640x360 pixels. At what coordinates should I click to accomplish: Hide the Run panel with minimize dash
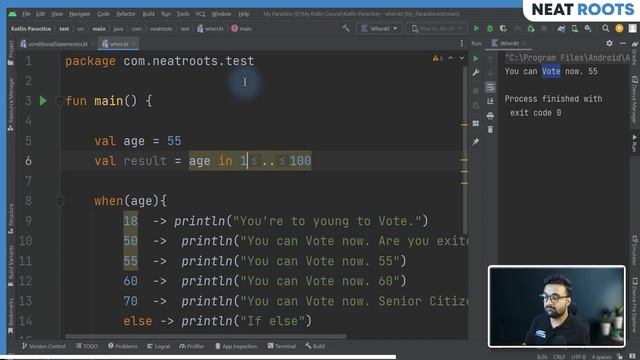[622, 43]
